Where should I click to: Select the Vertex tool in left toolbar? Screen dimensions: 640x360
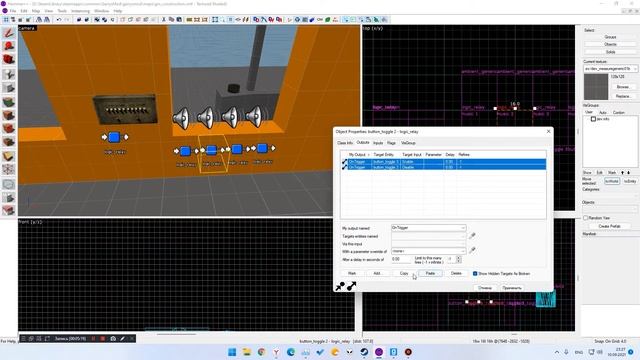[9, 169]
